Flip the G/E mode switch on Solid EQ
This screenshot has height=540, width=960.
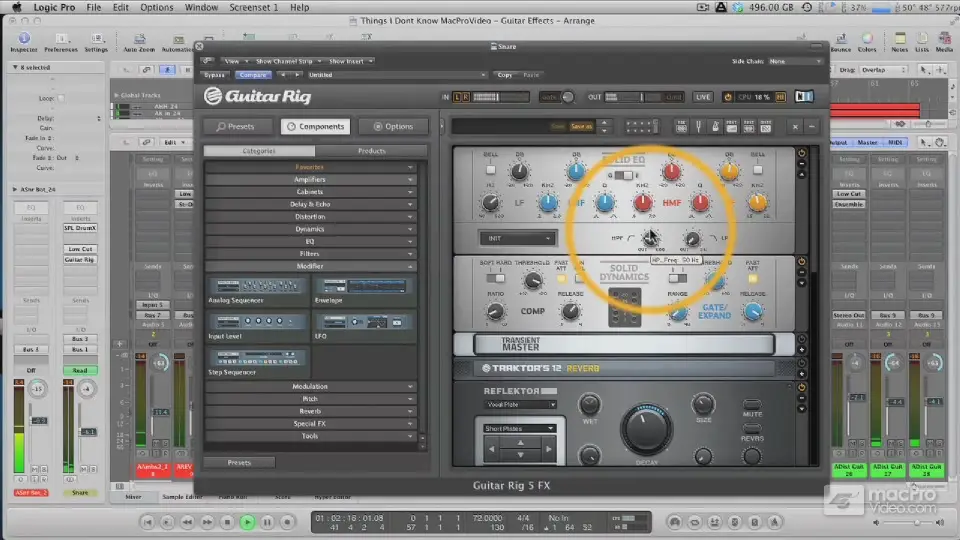point(623,176)
